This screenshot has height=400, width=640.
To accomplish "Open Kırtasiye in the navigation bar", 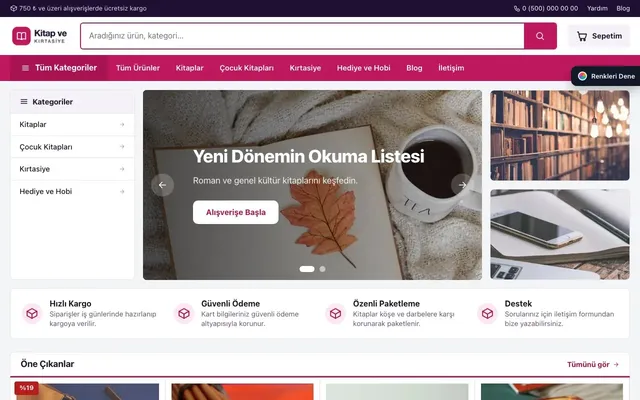I will [305, 68].
